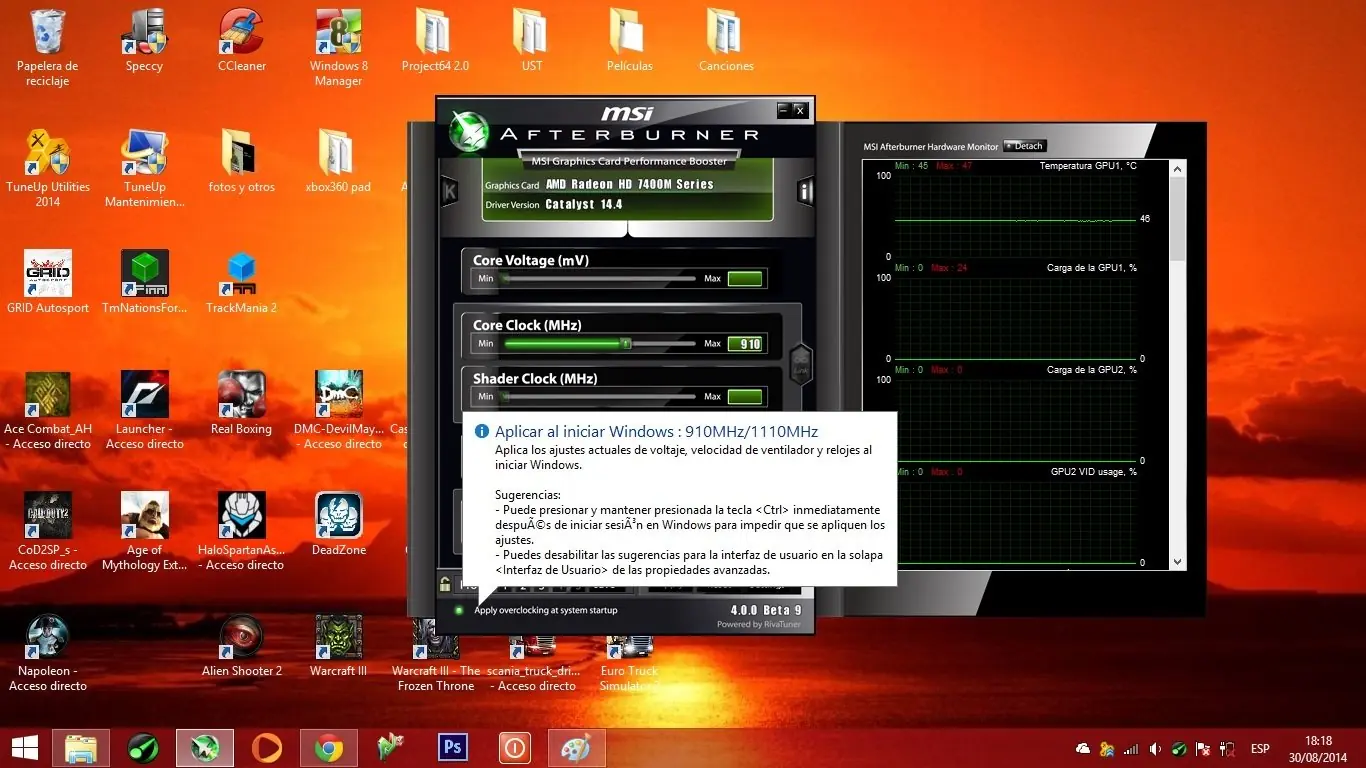Select the Películas folder
1366x768 pixels.
(629, 41)
